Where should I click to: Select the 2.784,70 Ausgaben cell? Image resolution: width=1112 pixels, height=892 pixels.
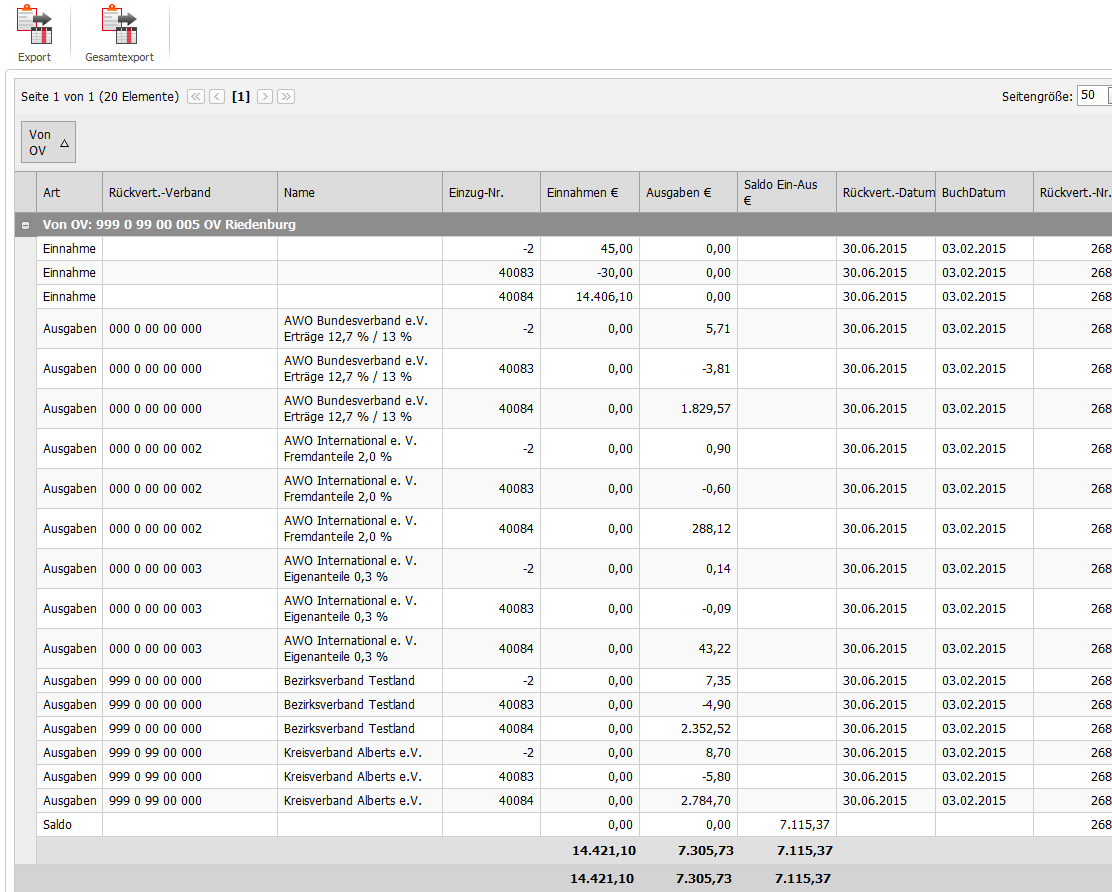click(x=689, y=801)
